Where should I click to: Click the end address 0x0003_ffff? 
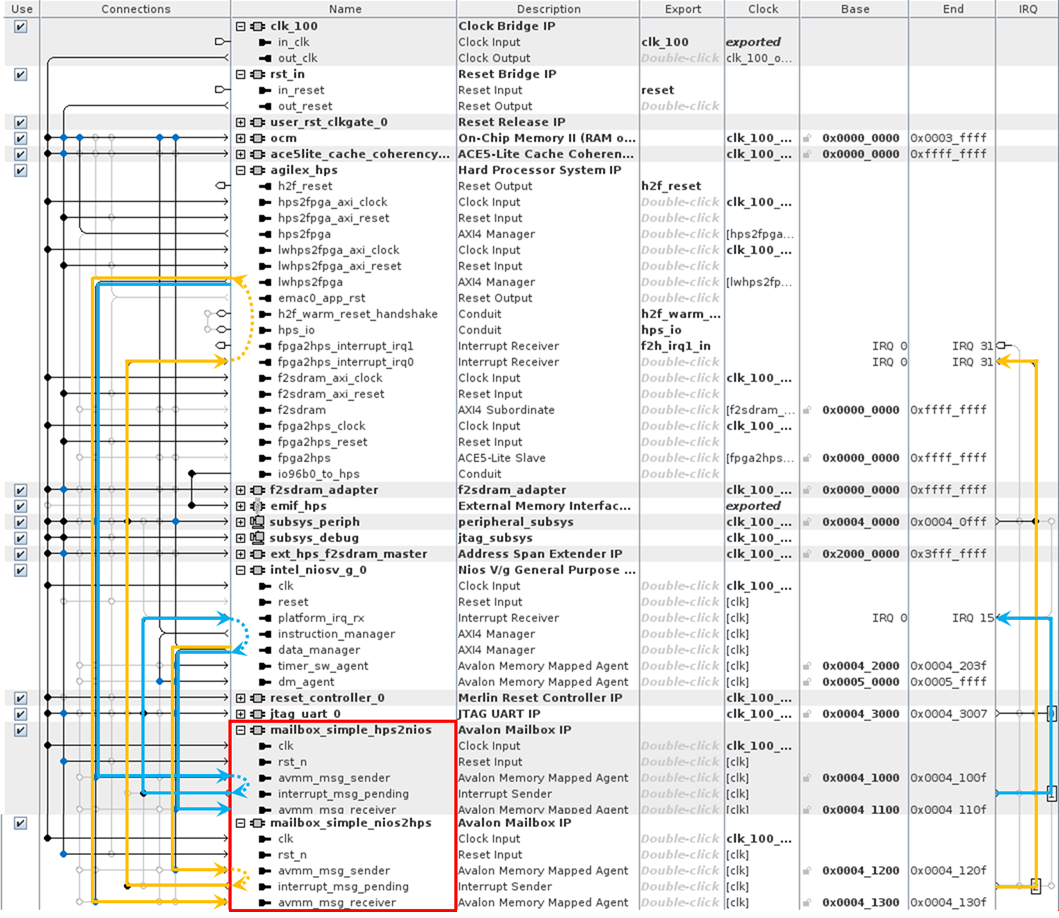[x=948, y=138]
